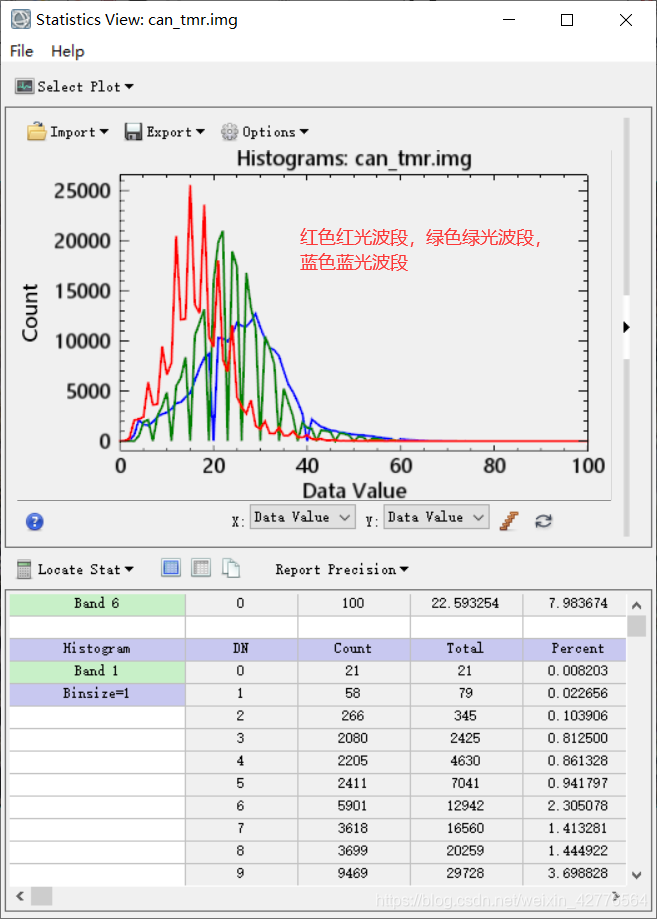Screen dimensions: 657x919
Task: Open the X axis Data Value combo box
Action: click(x=302, y=517)
